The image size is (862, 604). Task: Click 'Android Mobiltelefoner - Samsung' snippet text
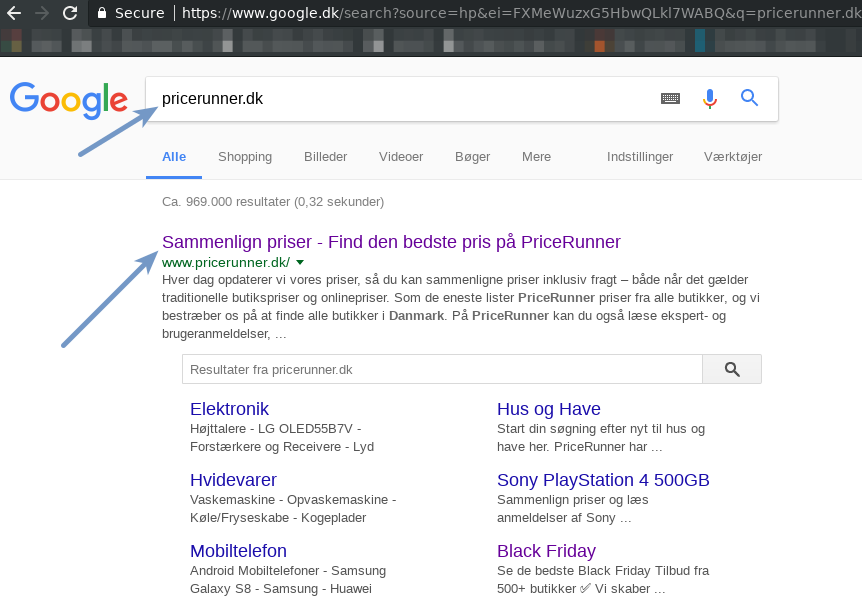288,570
